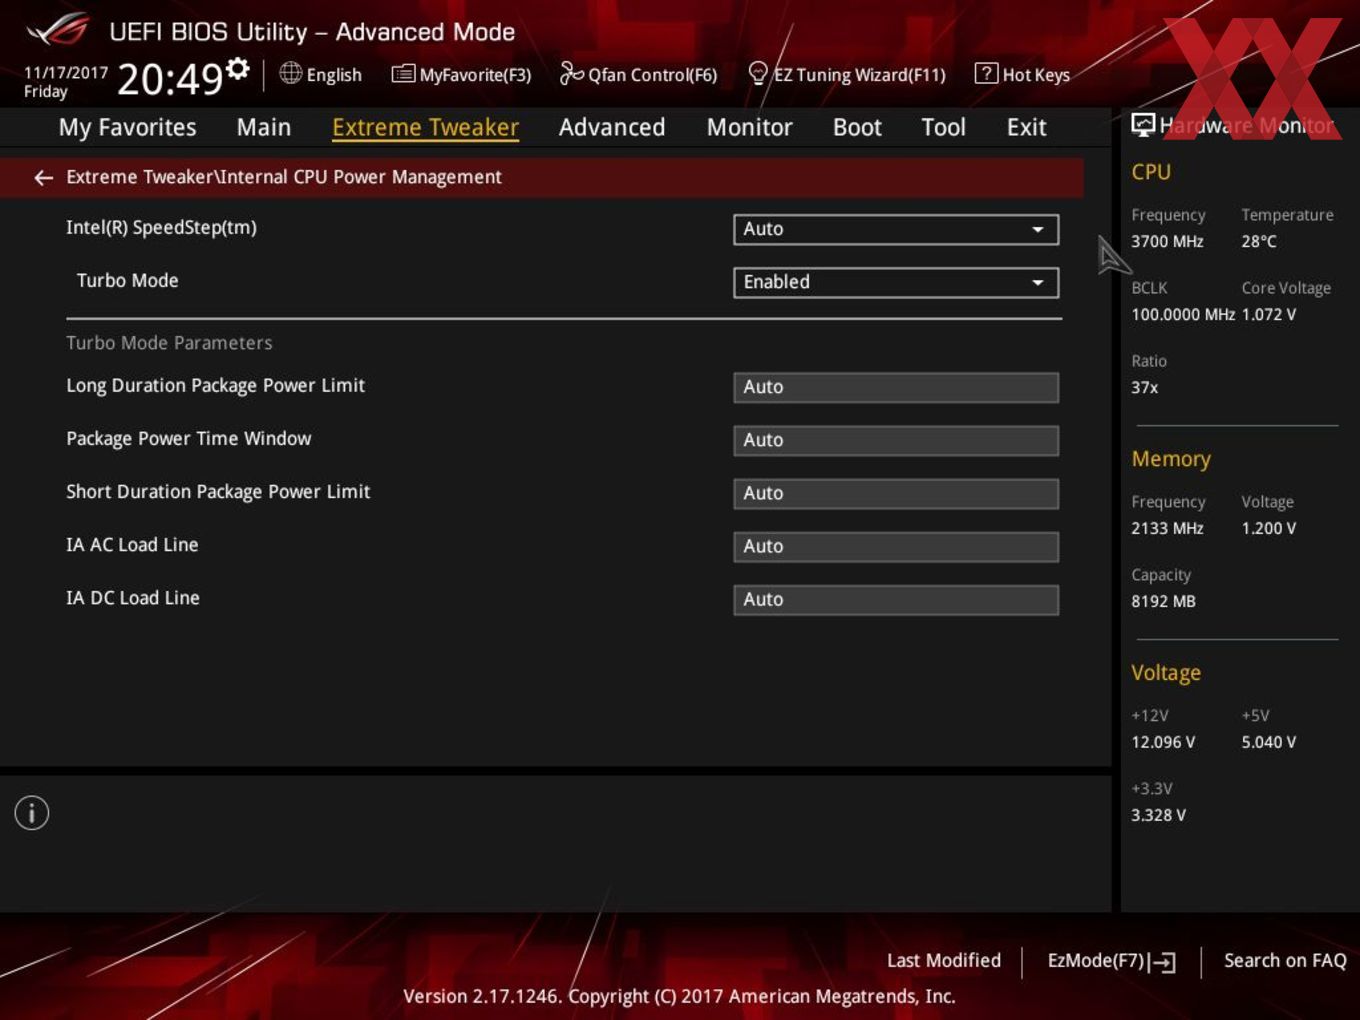Viewport: 1360px width, 1020px height.
Task: Show the Hot Keys label
Action: pyautogui.click(x=1036, y=75)
